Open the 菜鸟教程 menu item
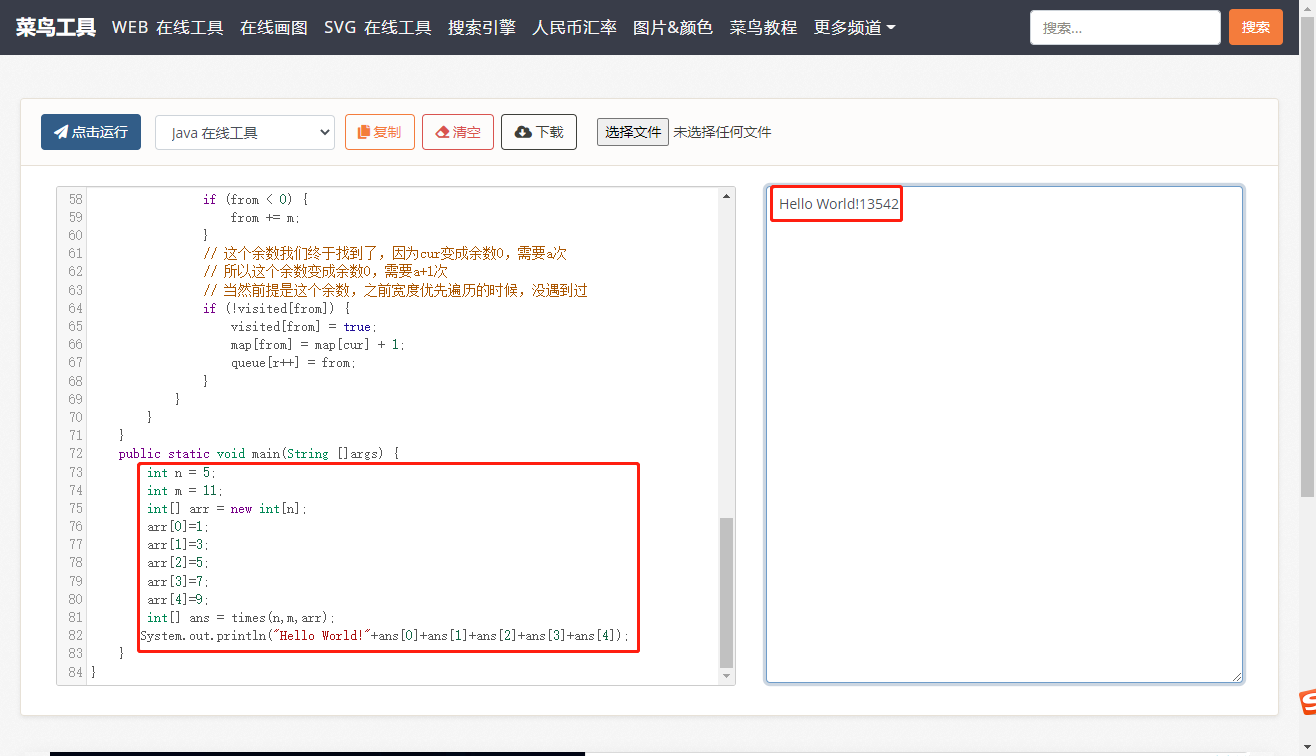1316x756 pixels. pyautogui.click(x=764, y=27)
